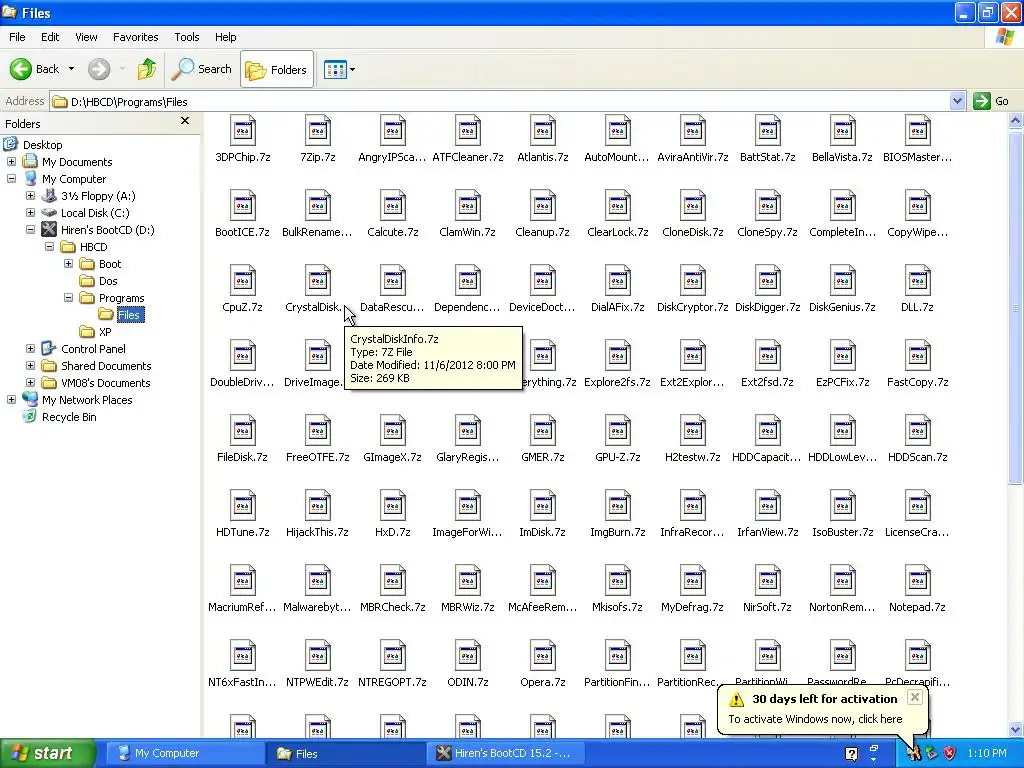1024x768 pixels.
Task: Select the IrfanView.7z file icon
Action: coord(767,506)
